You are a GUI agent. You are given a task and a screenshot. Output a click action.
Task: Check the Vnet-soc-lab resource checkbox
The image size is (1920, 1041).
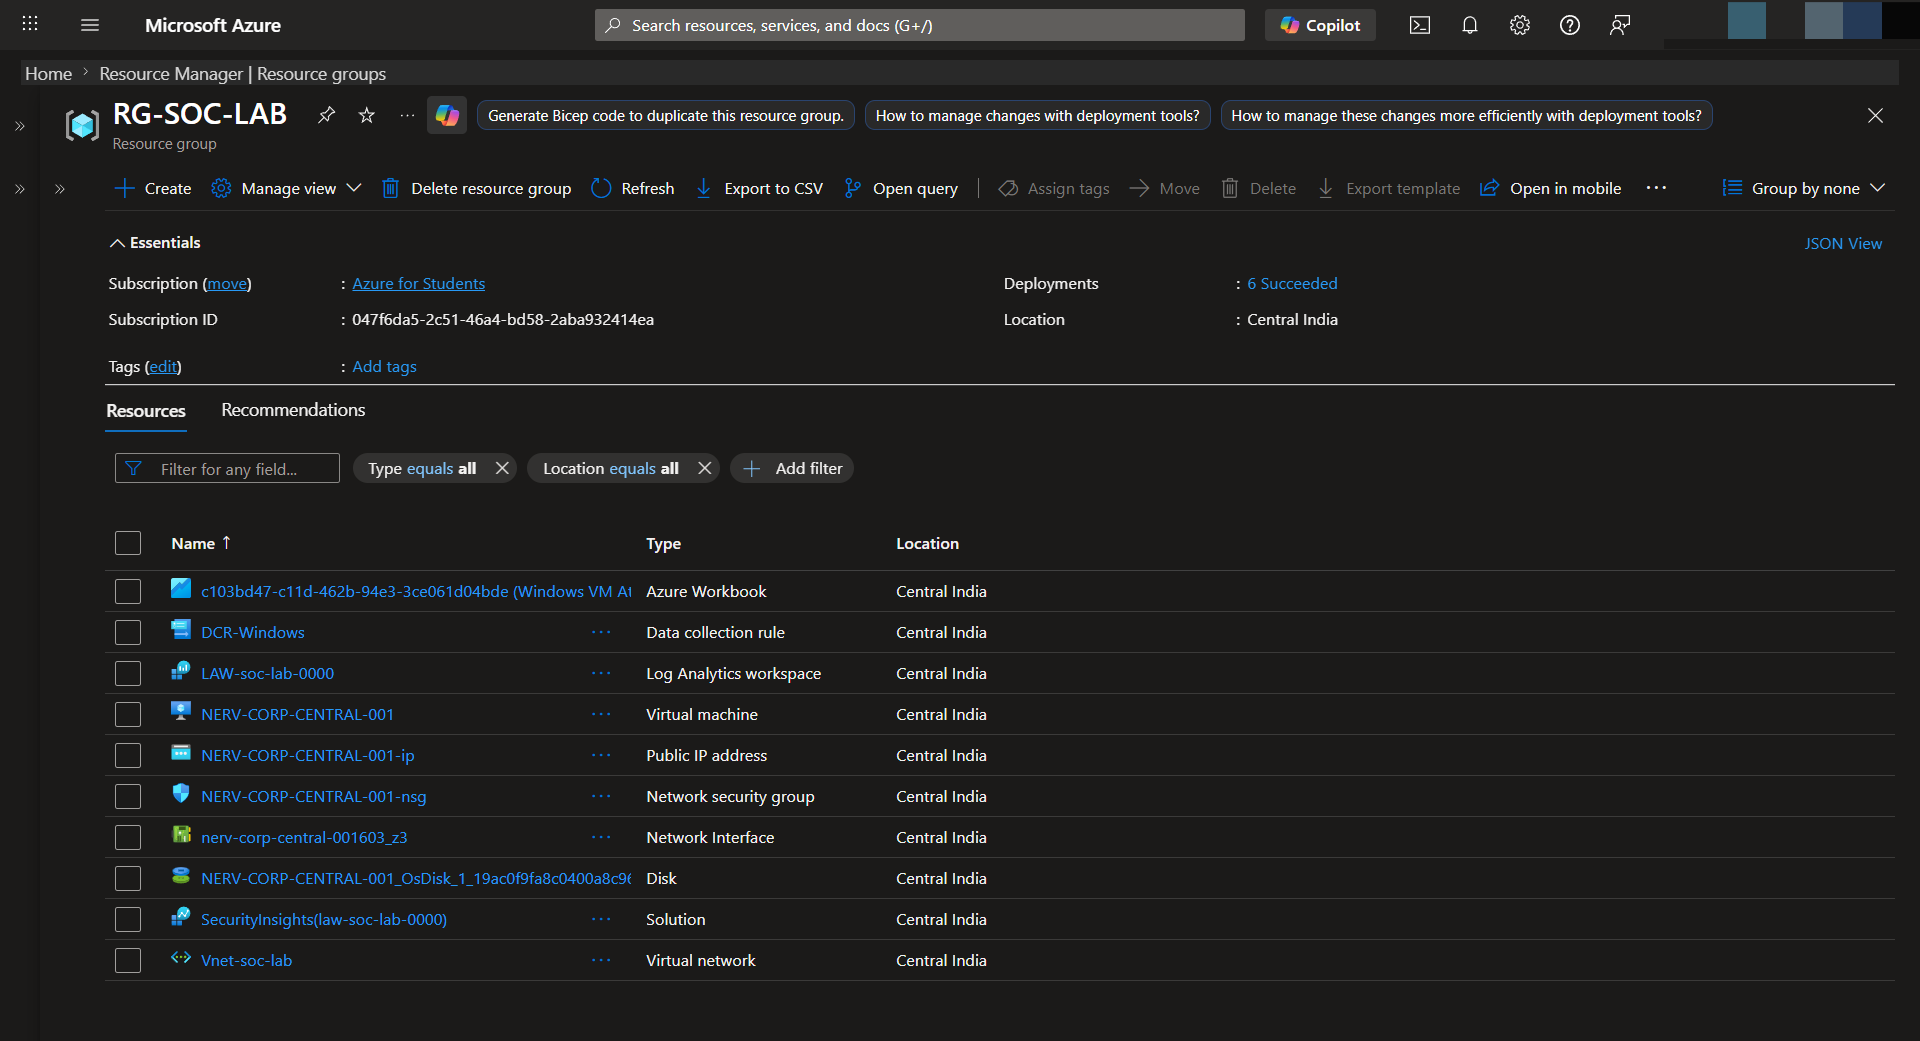point(128,960)
